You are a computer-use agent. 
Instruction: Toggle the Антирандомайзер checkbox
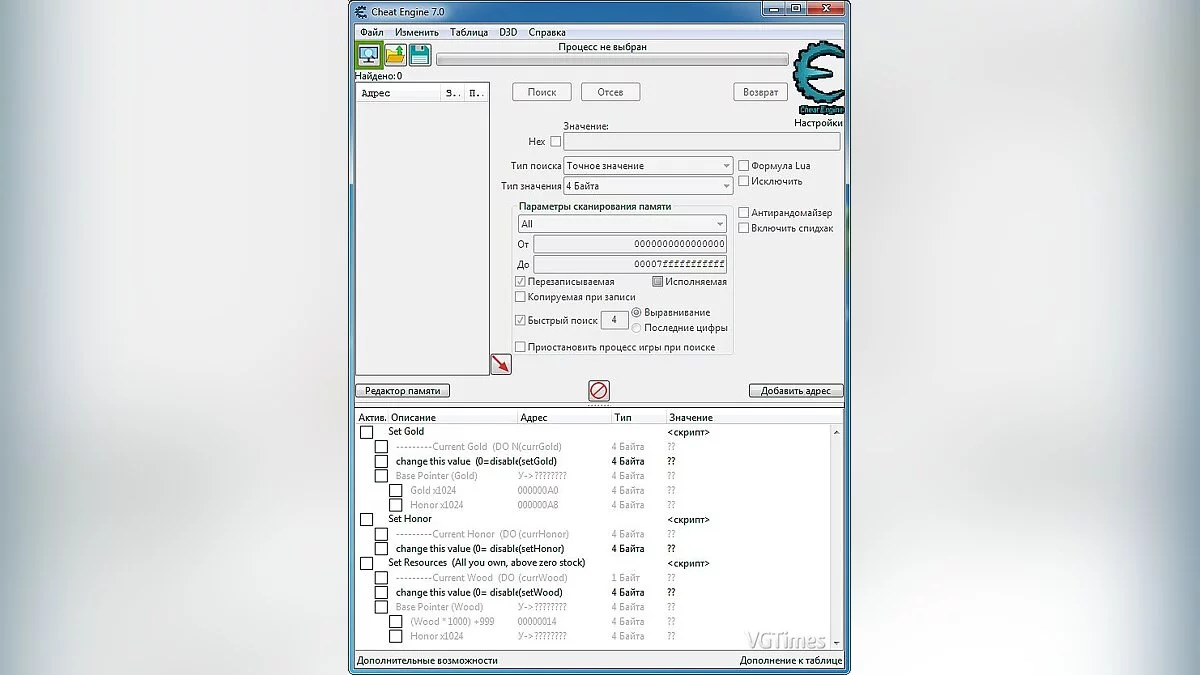click(743, 213)
